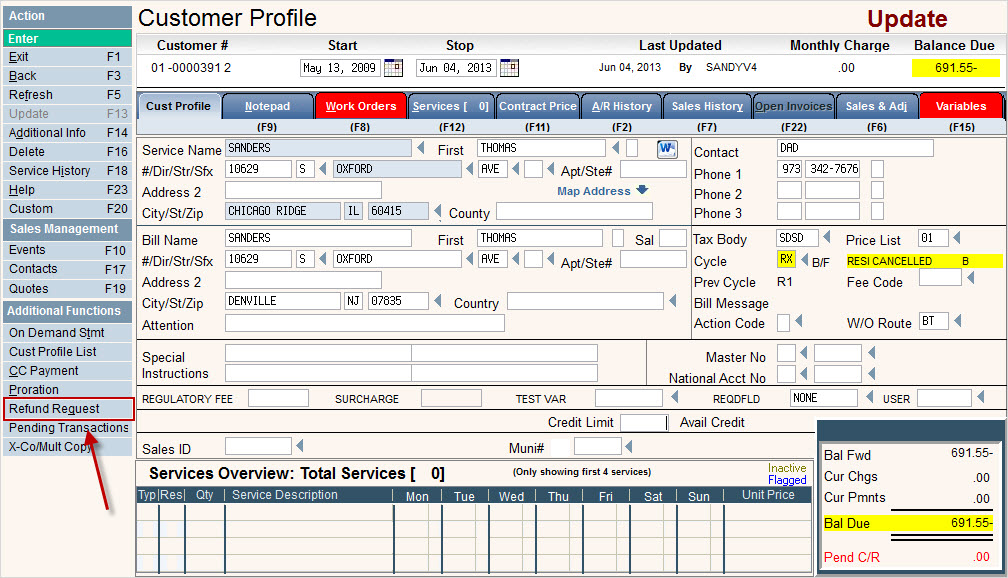Click the highlighted Enter action
The height and width of the screenshot is (578, 1008).
click(68, 38)
